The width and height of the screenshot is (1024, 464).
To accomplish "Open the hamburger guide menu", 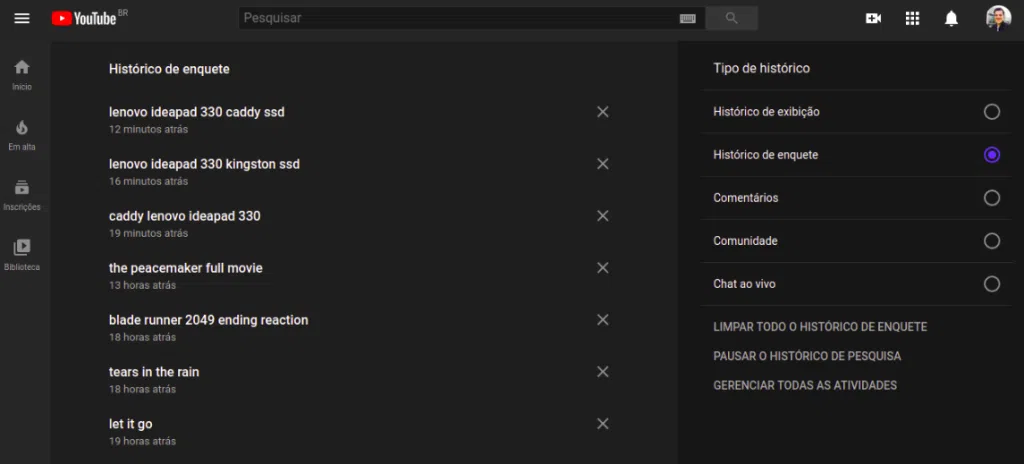I will point(22,18).
